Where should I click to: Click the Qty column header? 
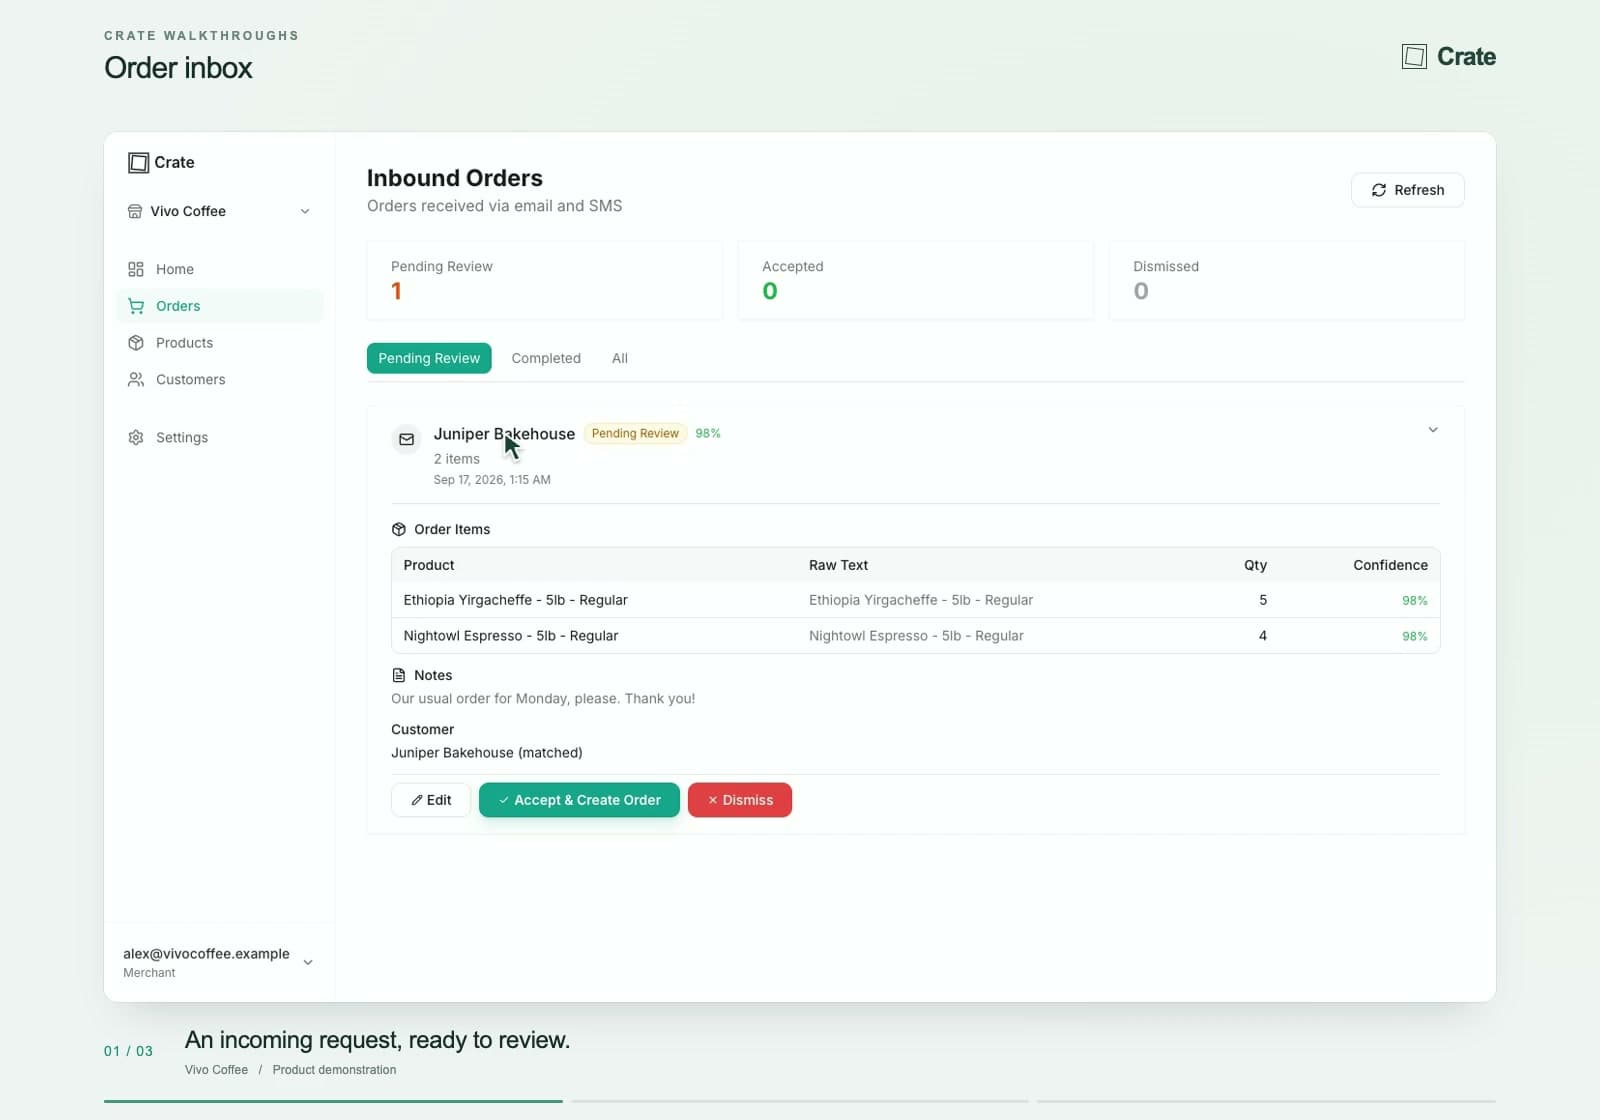1255,565
